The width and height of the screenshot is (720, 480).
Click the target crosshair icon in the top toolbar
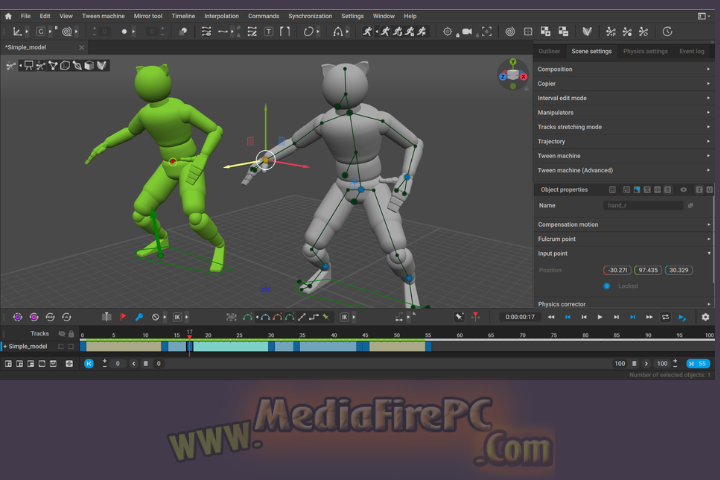(x=447, y=32)
